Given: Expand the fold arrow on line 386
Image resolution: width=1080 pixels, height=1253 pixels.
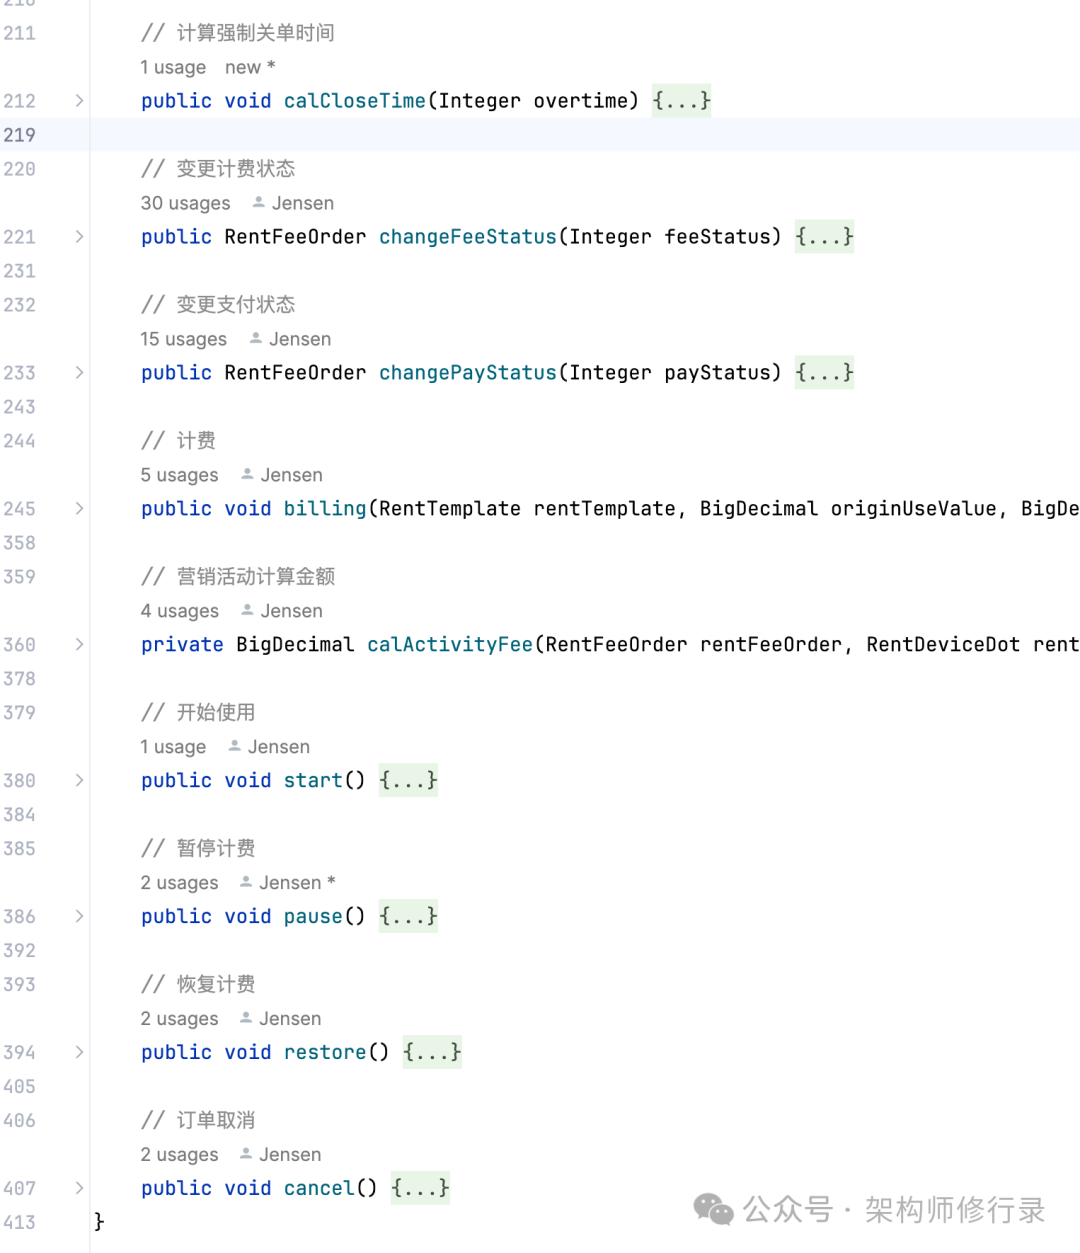Looking at the screenshot, I should pos(79,917).
